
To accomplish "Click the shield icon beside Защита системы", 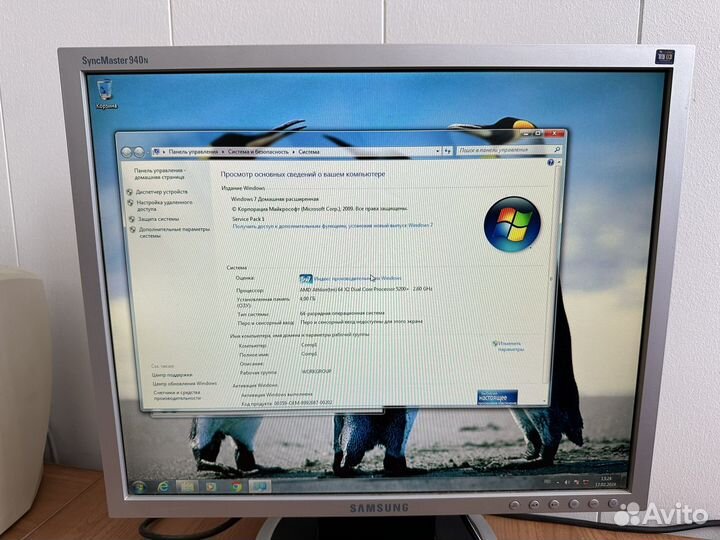I will 132,219.
